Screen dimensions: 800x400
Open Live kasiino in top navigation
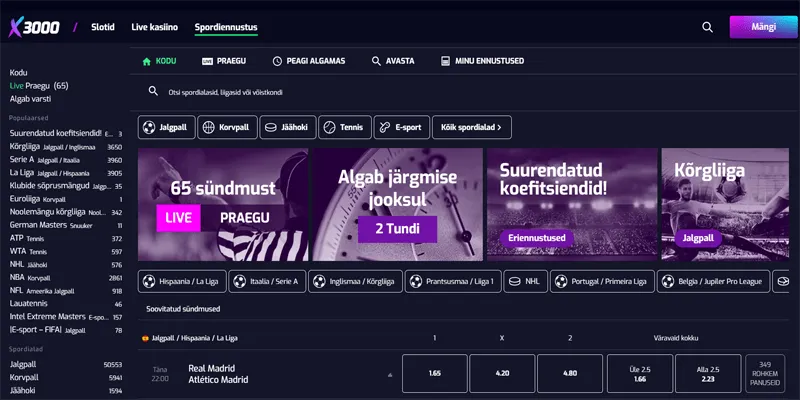coord(155,28)
